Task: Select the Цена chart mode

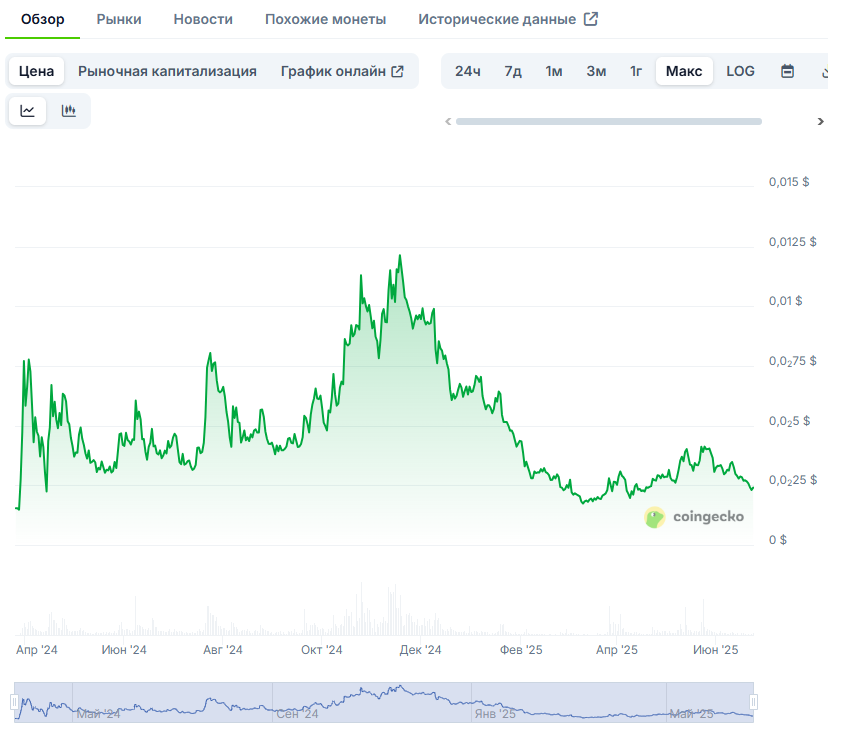Action: tap(37, 71)
